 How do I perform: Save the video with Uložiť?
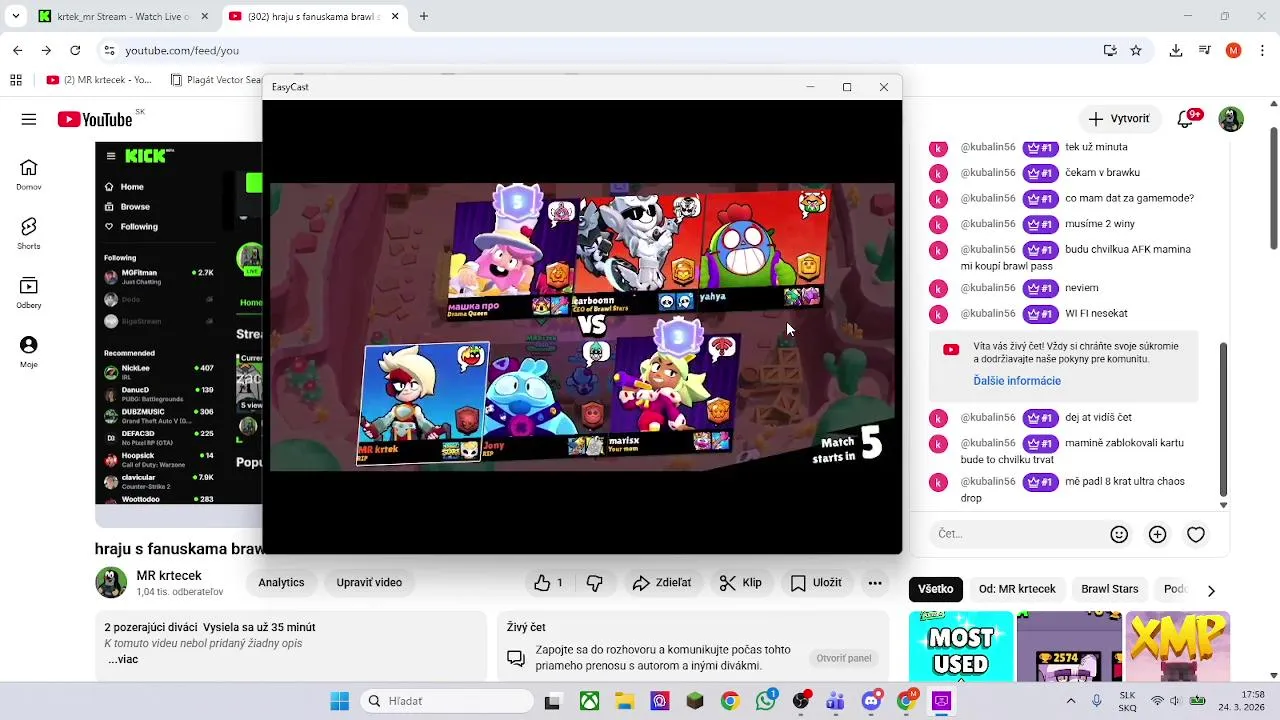click(816, 583)
